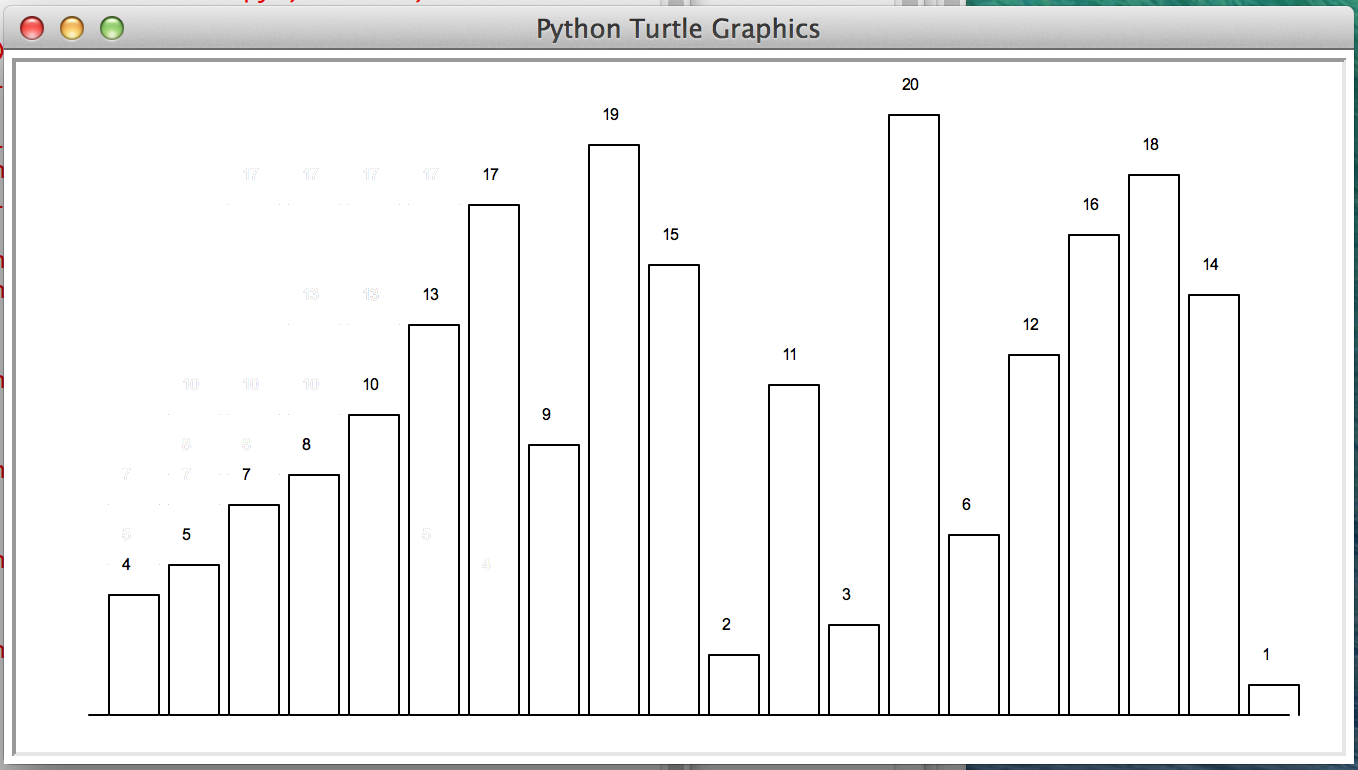Click the bar labeled 18
The height and width of the screenshot is (770, 1358).
pos(1154,445)
